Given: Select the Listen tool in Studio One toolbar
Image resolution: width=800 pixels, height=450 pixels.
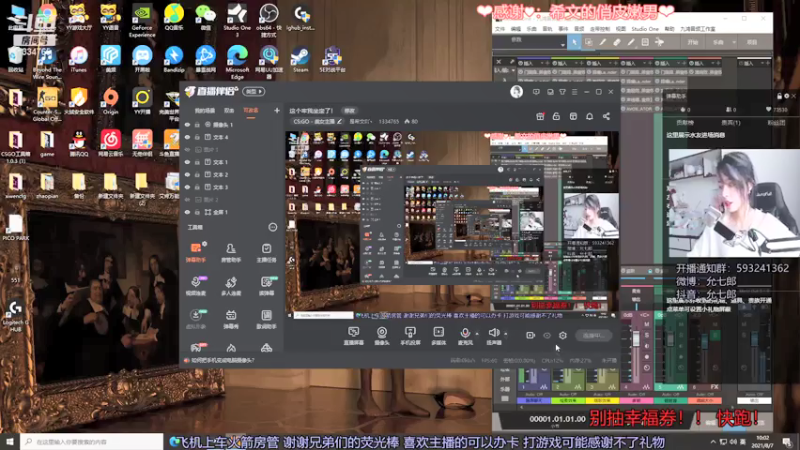Looking at the screenshot, I should [x=659, y=42].
